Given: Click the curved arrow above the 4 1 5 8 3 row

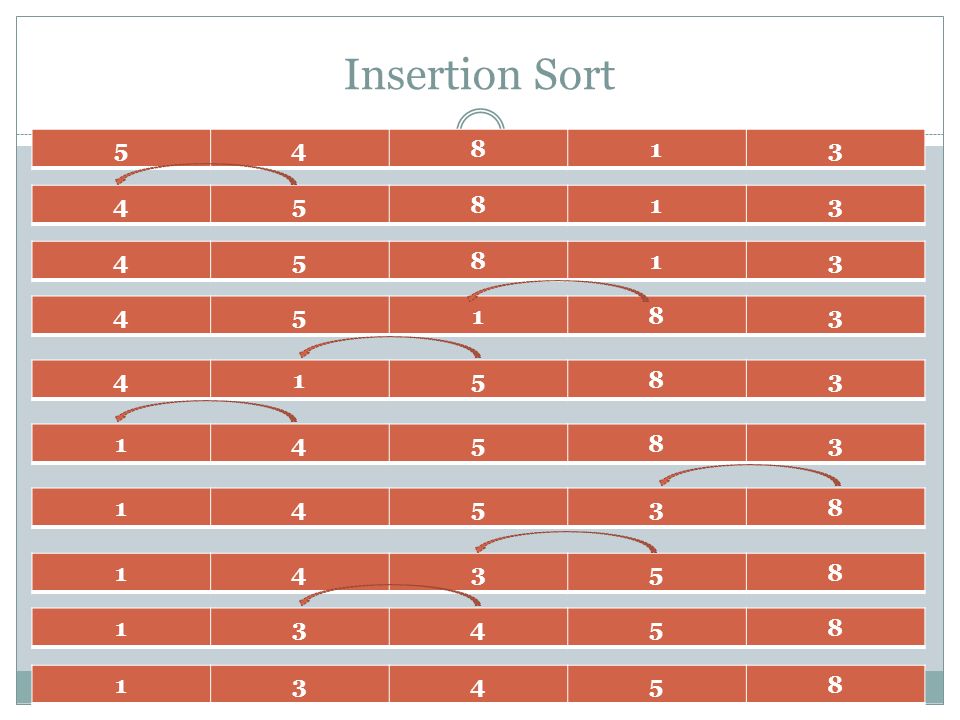Looking at the screenshot, I should [x=390, y=347].
